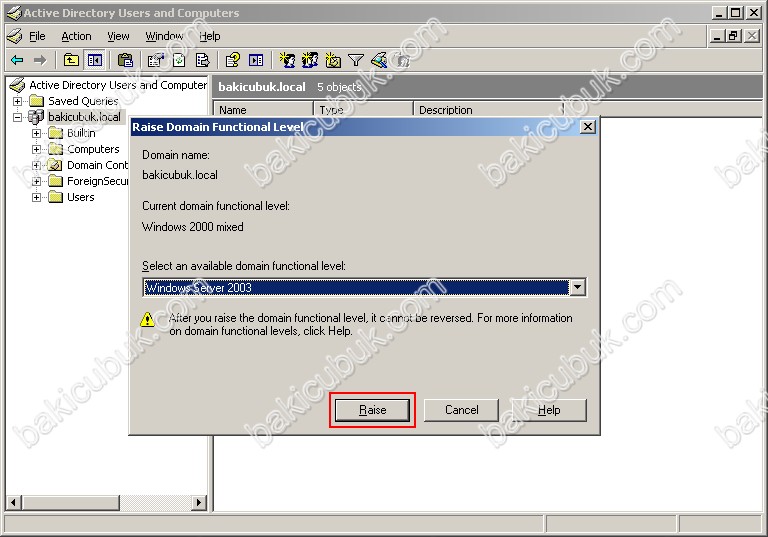Click the Raise button
The width and height of the screenshot is (768, 537).
click(372, 410)
